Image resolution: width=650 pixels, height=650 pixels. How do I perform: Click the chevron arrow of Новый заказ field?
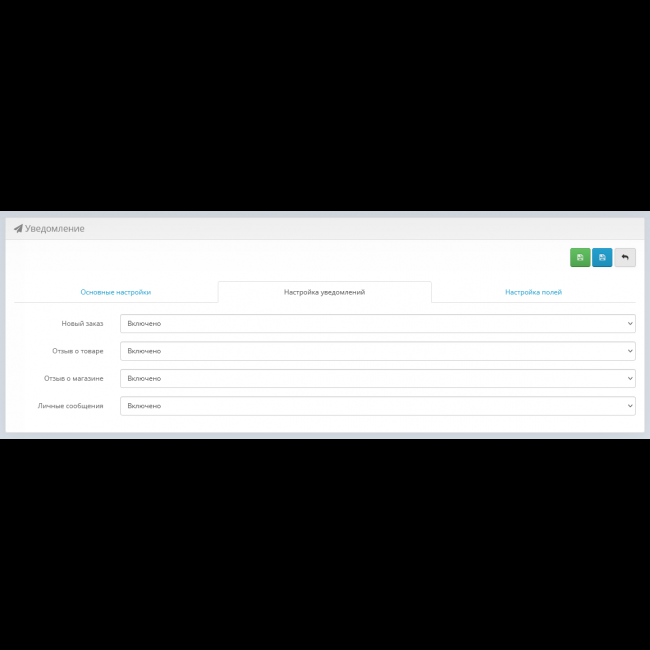(x=629, y=324)
